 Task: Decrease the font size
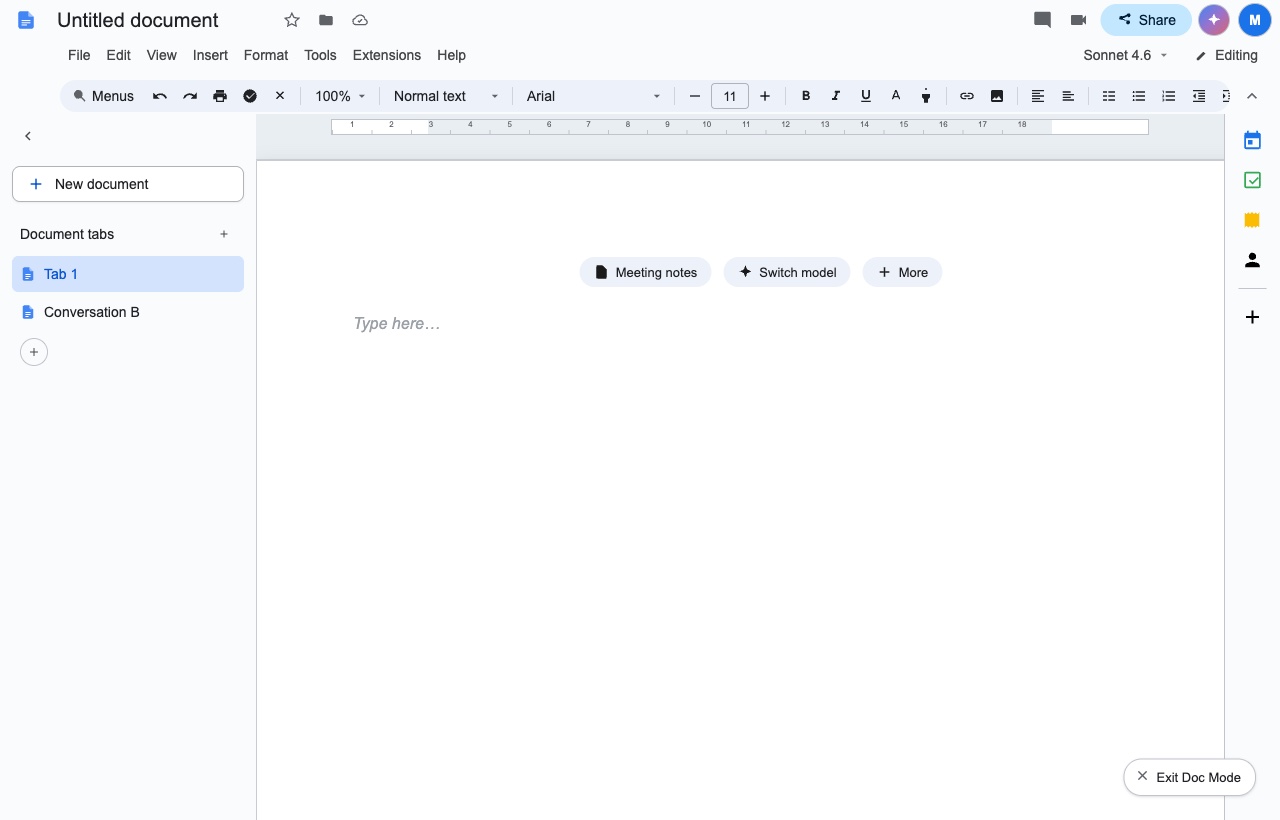(x=695, y=96)
